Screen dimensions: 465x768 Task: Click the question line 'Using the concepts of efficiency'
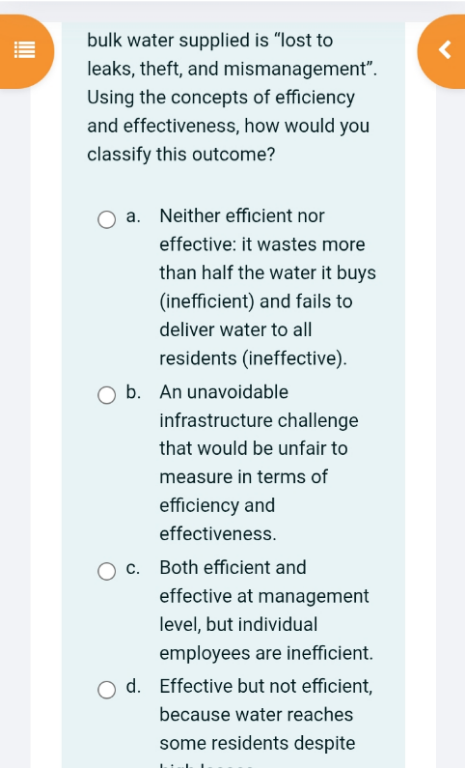(x=221, y=97)
